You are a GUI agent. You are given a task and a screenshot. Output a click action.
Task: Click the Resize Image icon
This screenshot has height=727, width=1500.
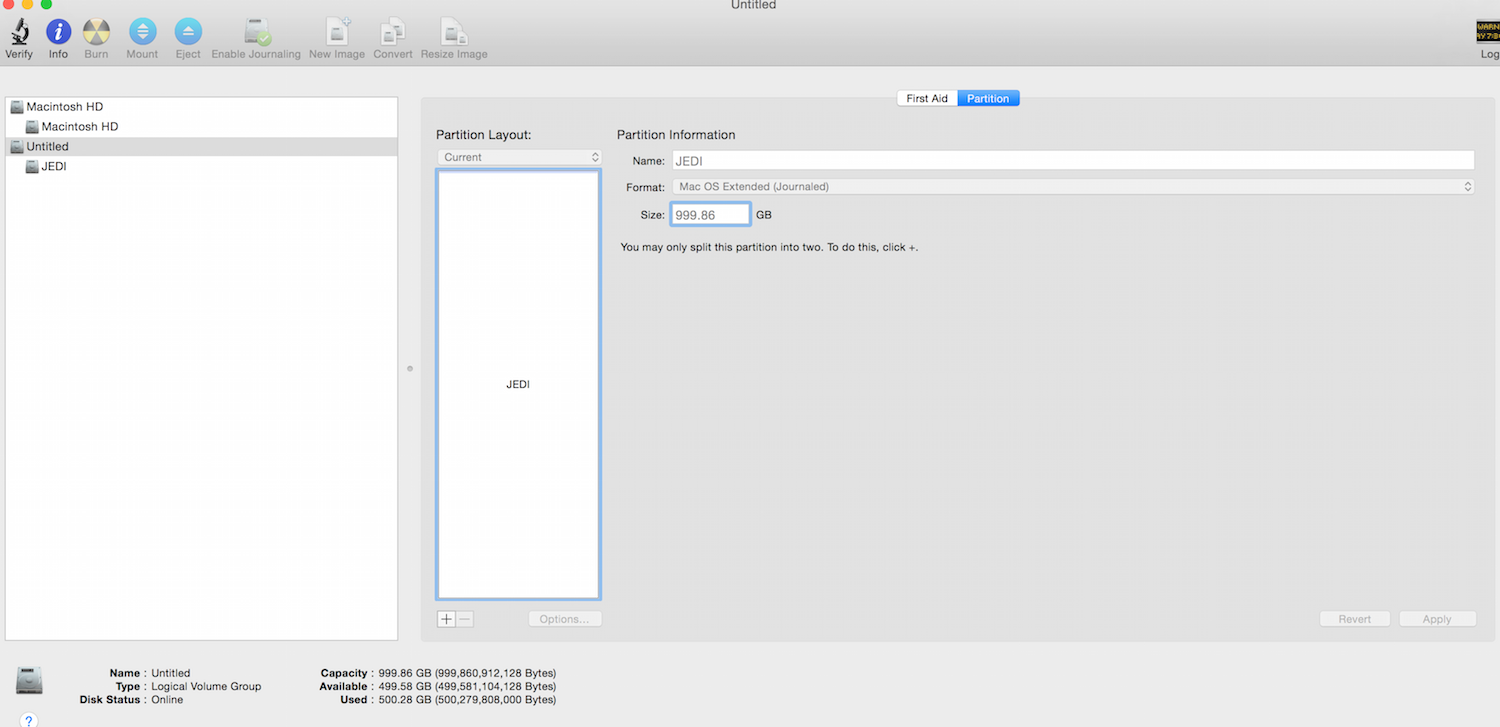click(454, 32)
